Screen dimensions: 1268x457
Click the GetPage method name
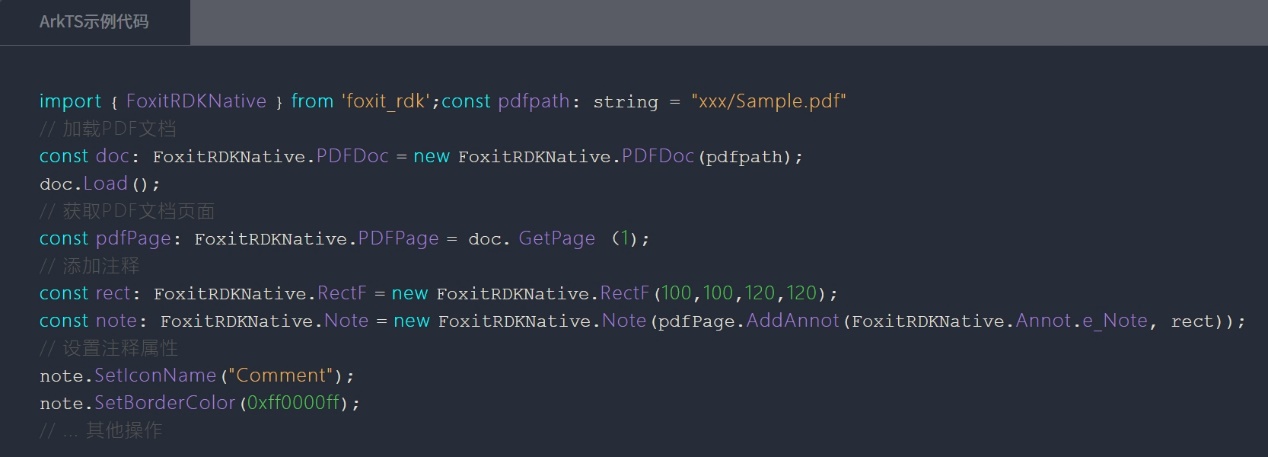click(557, 239)
